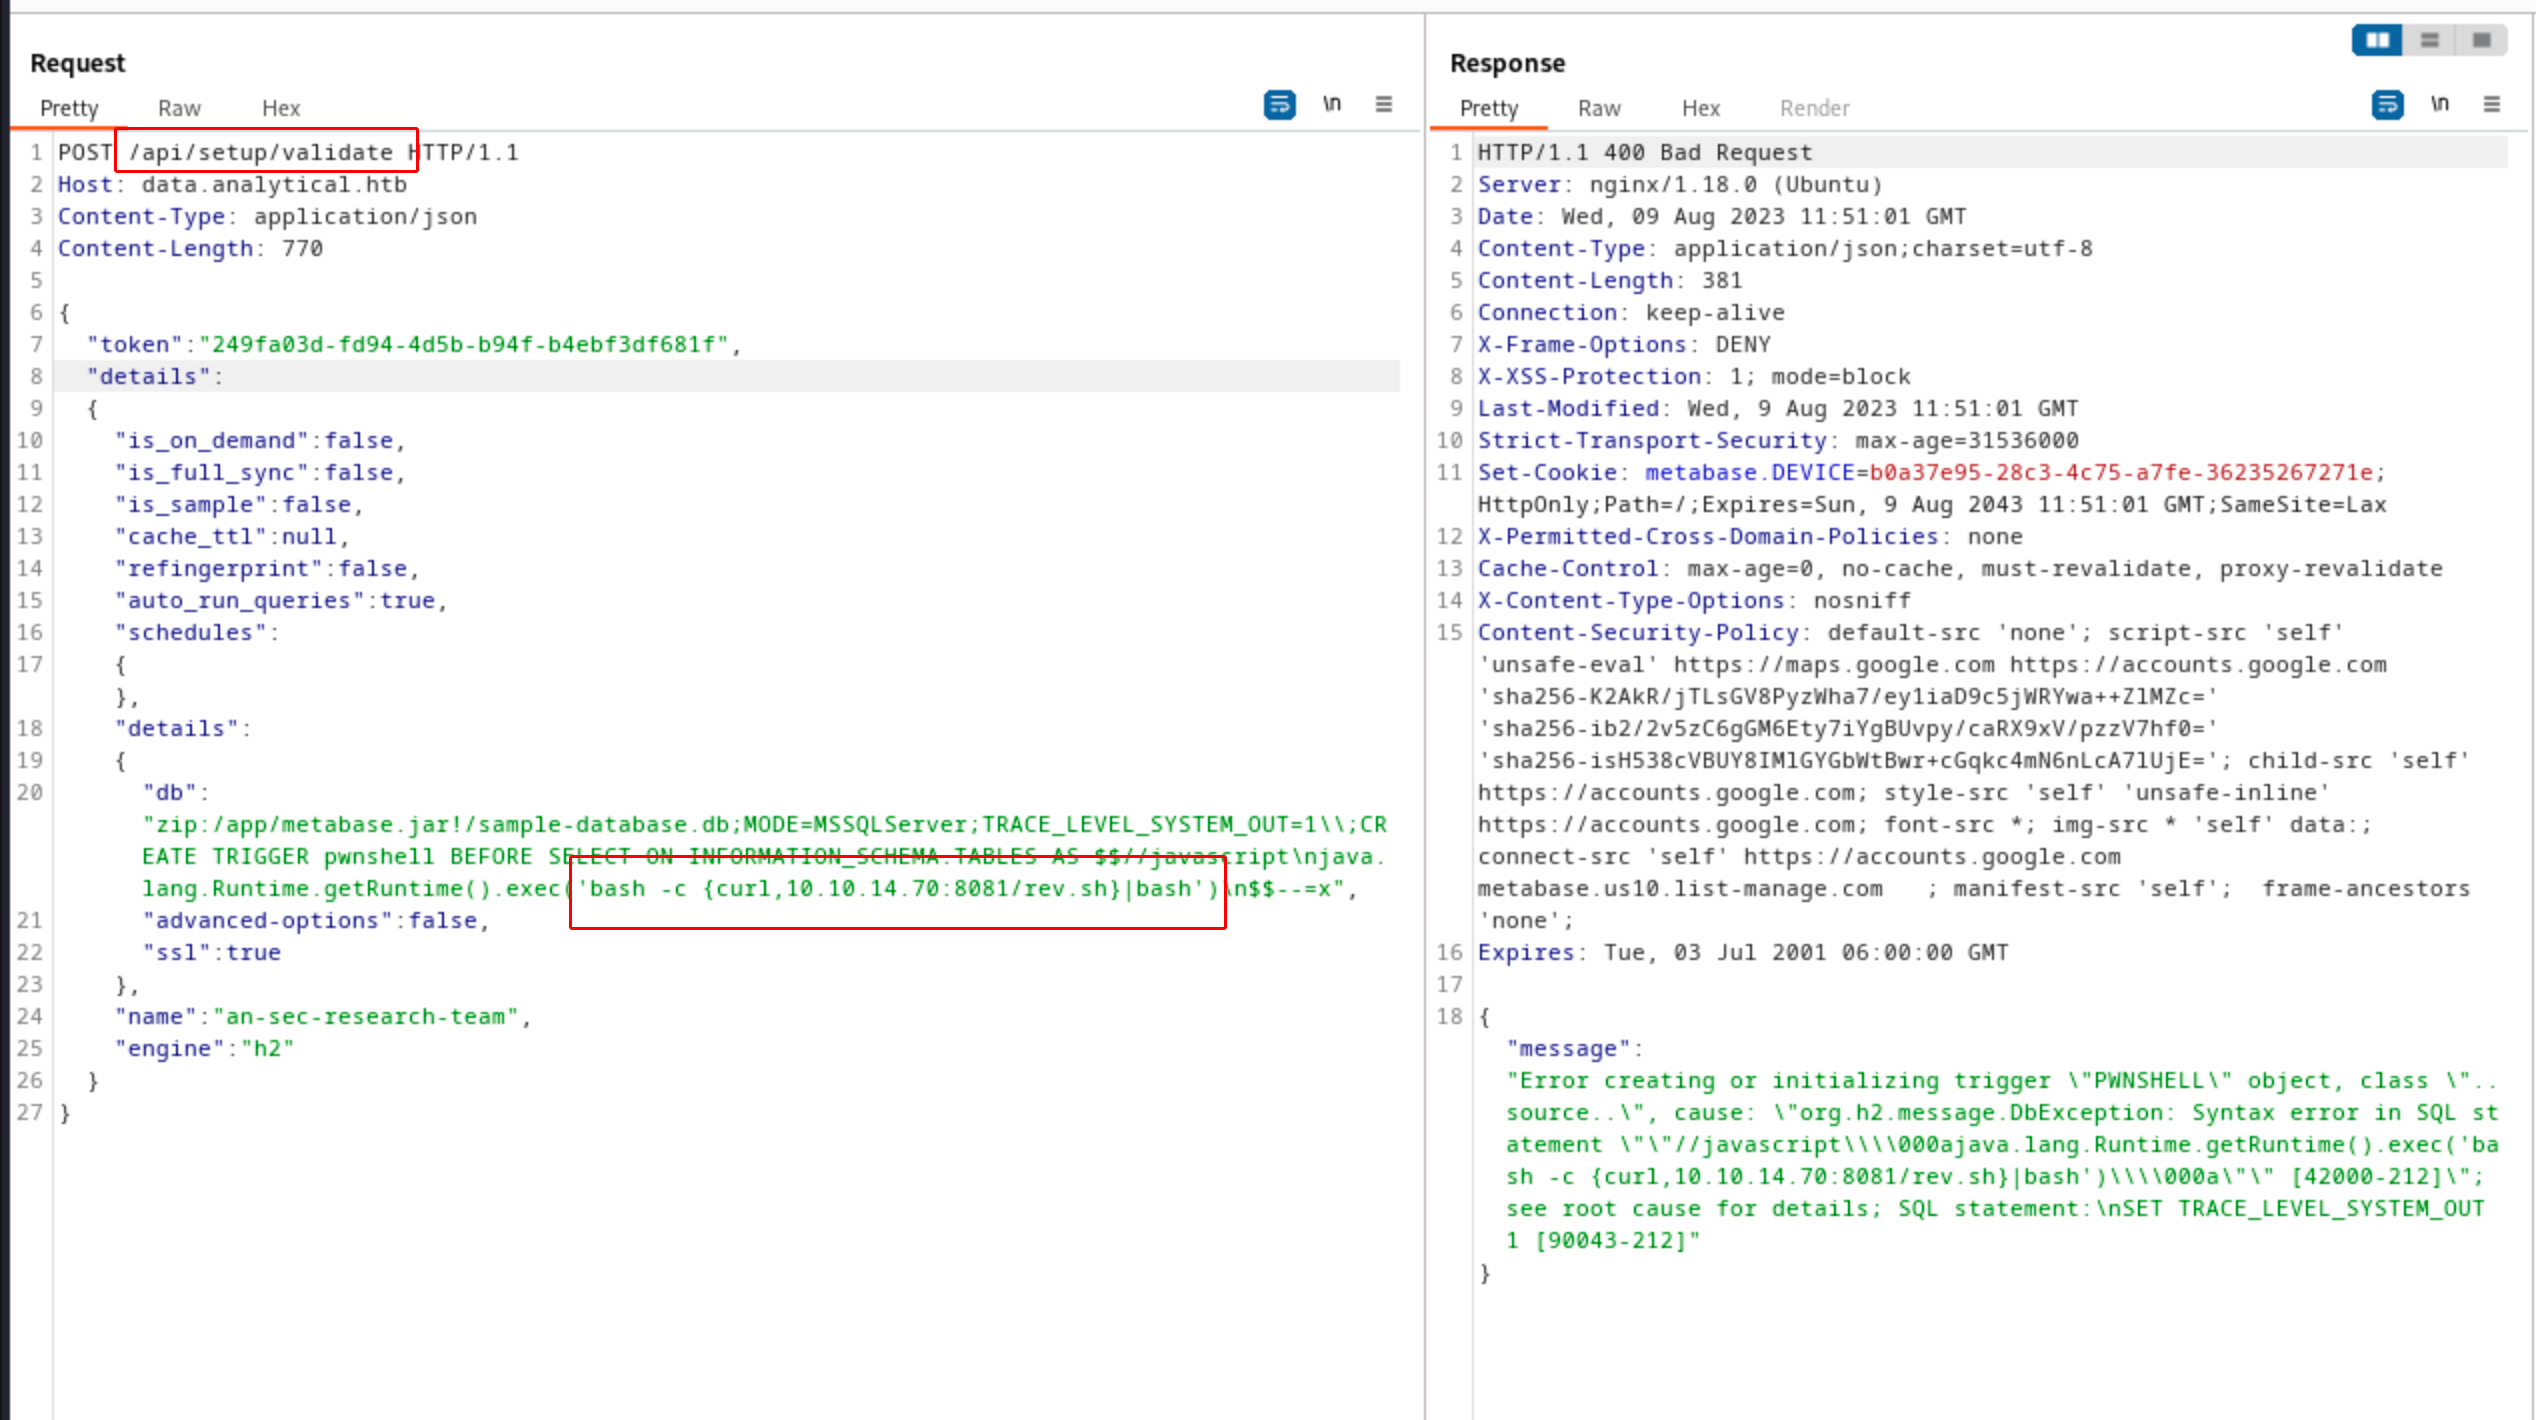The width and height of the screenshot is (2536, 1420).
Task: Click the /api/setup/validate request path
Action: [261, 152]
